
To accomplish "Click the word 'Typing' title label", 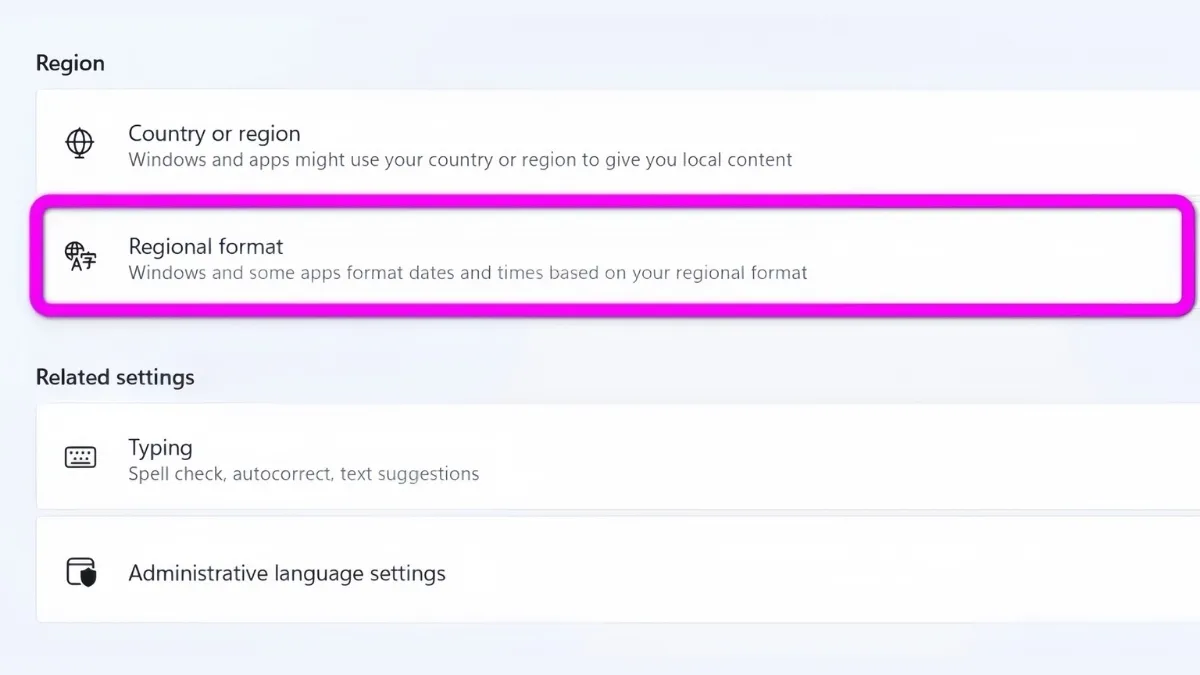I will pos(160,448).
